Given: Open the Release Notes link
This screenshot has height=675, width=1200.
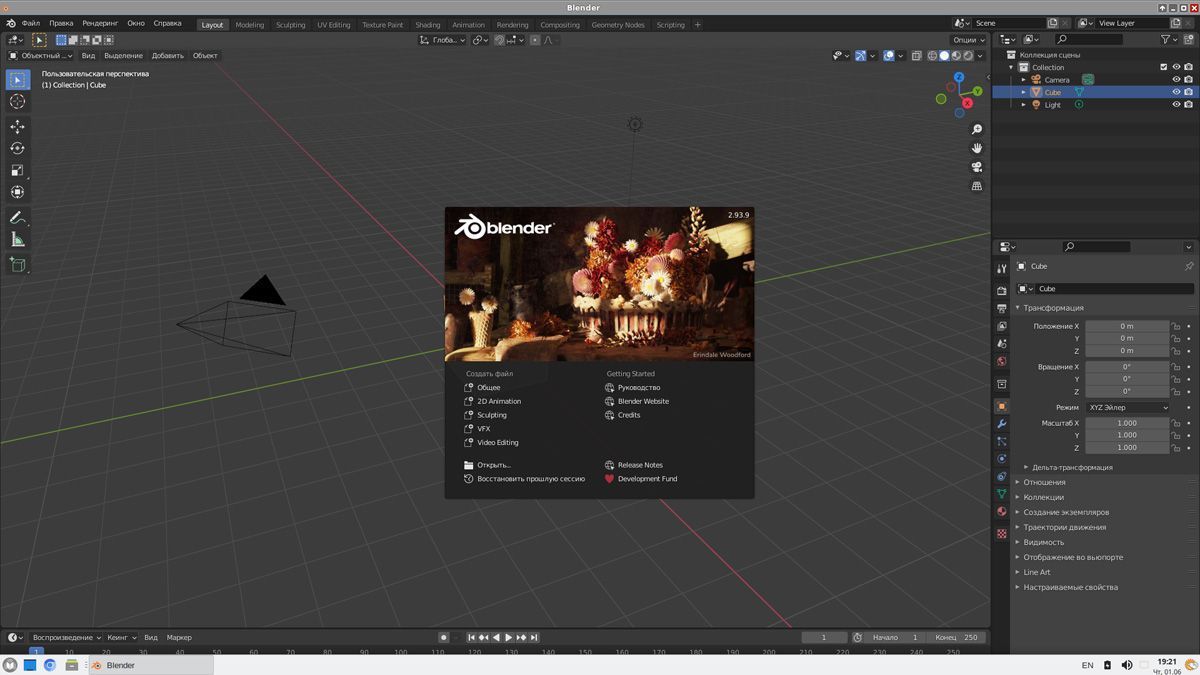Looking at the screenshot, I should pos(640,465).
